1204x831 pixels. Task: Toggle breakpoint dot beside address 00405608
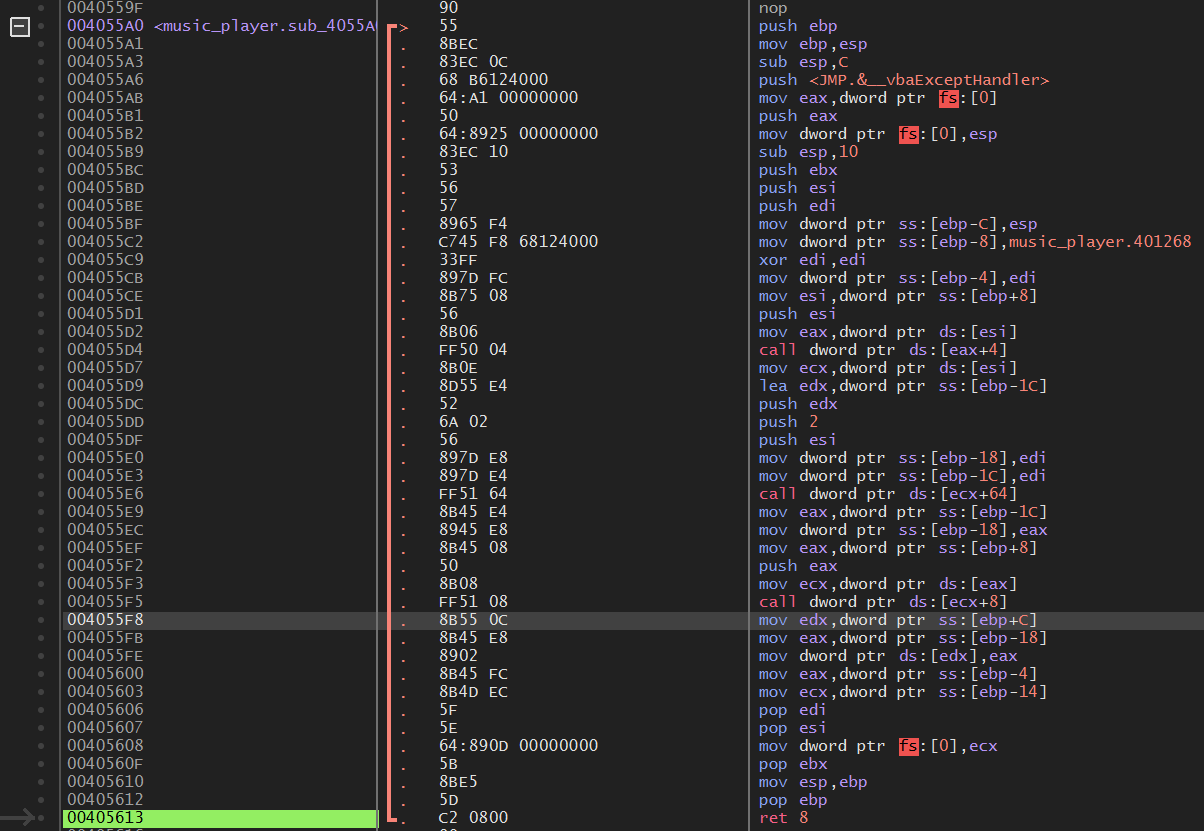pyautogui.click(x=41, y=746)
